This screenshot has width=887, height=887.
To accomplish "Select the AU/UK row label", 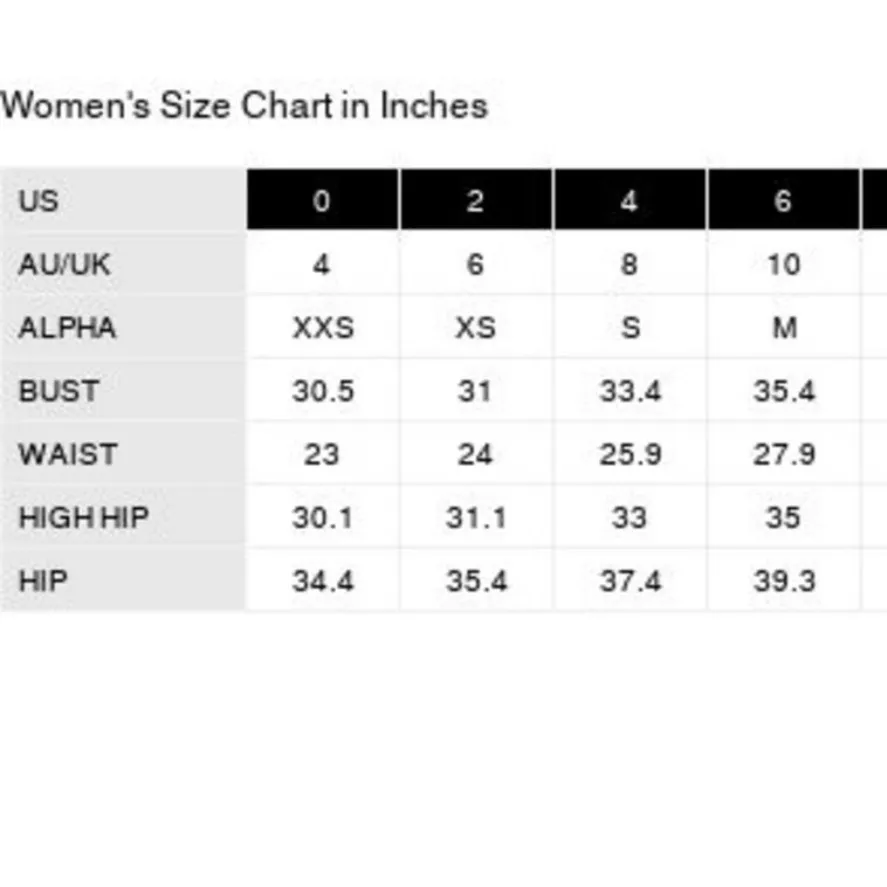I will tap(64, 265).
